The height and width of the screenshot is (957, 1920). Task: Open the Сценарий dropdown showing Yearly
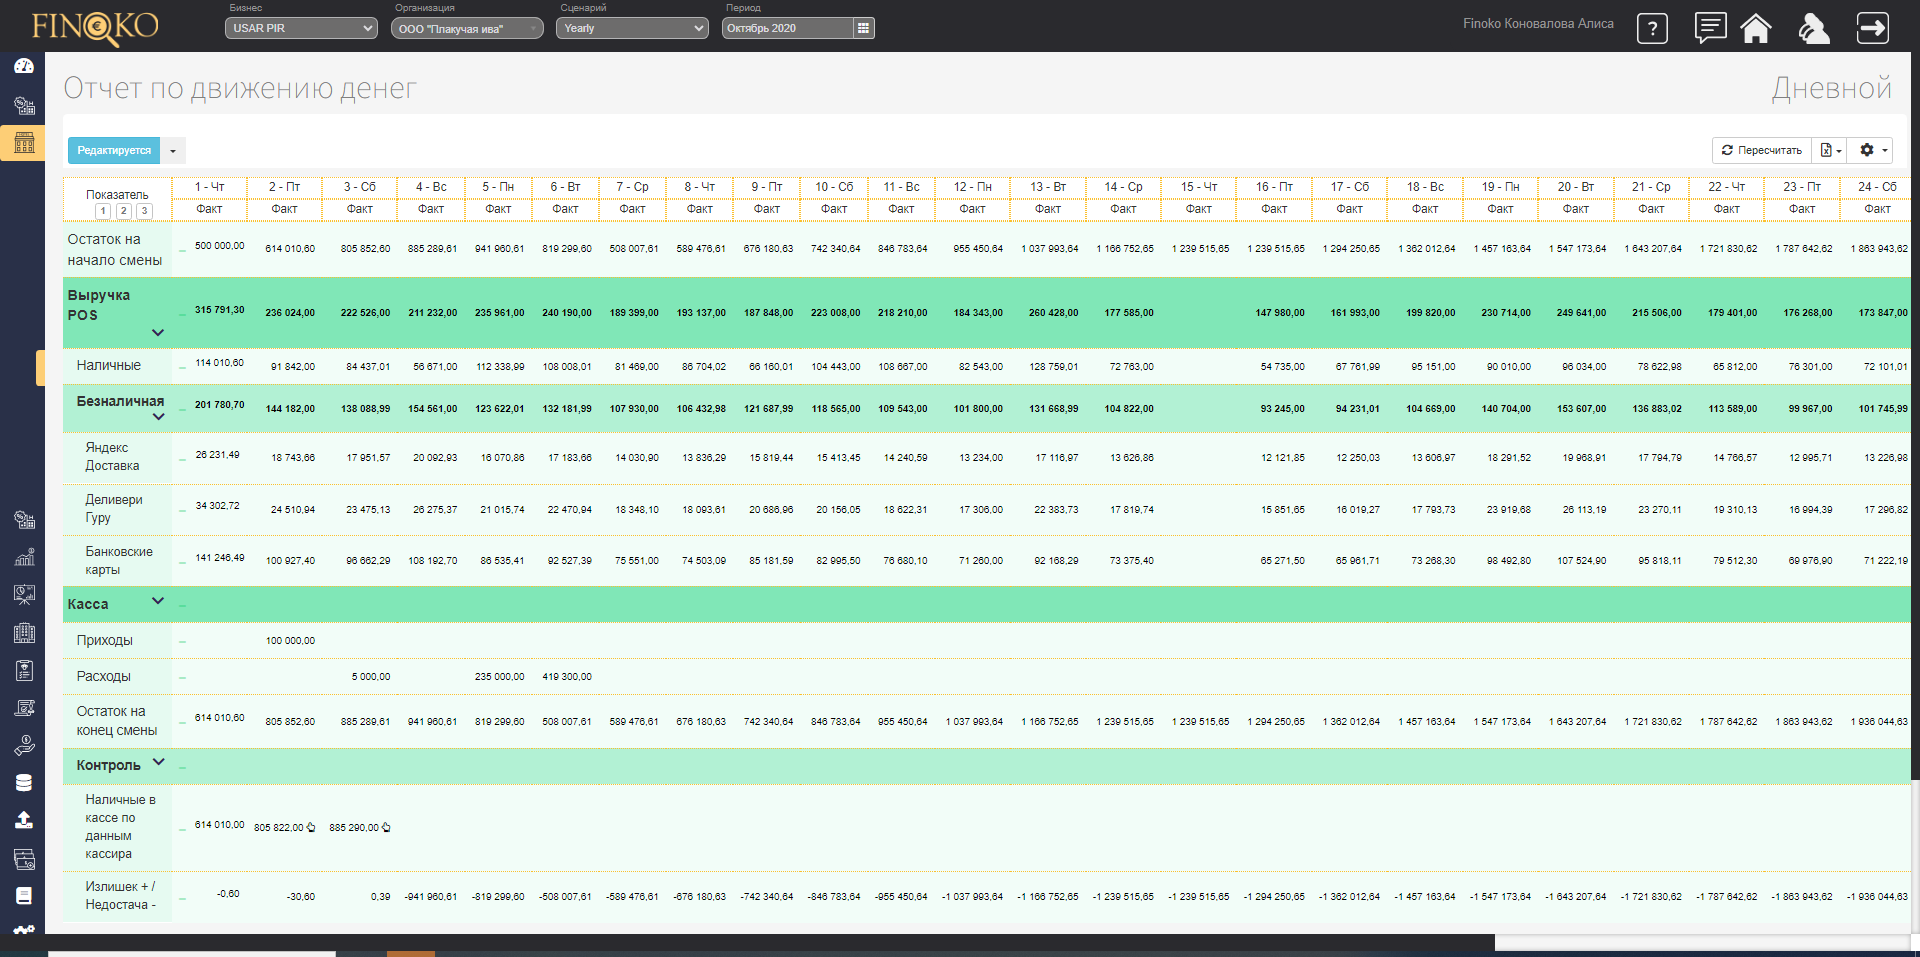point(634,28)
